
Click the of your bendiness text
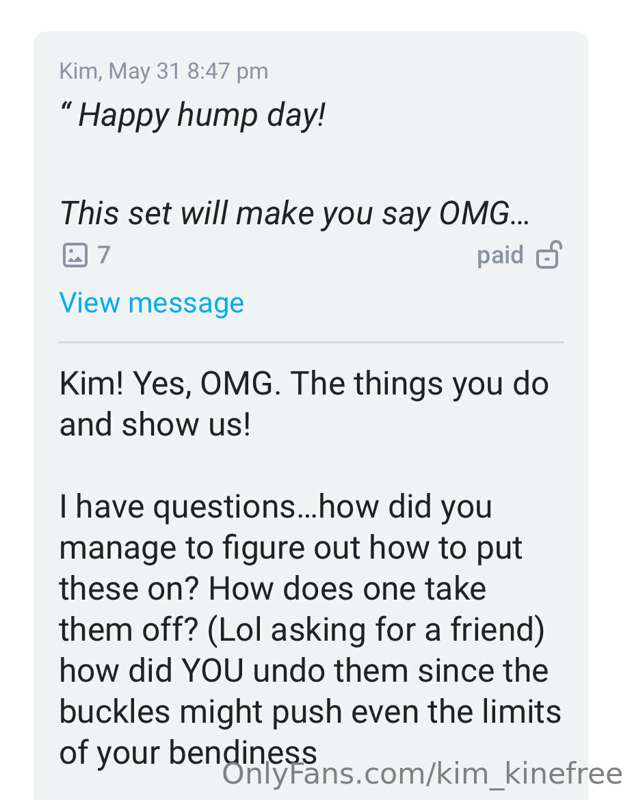click(188, 753)
